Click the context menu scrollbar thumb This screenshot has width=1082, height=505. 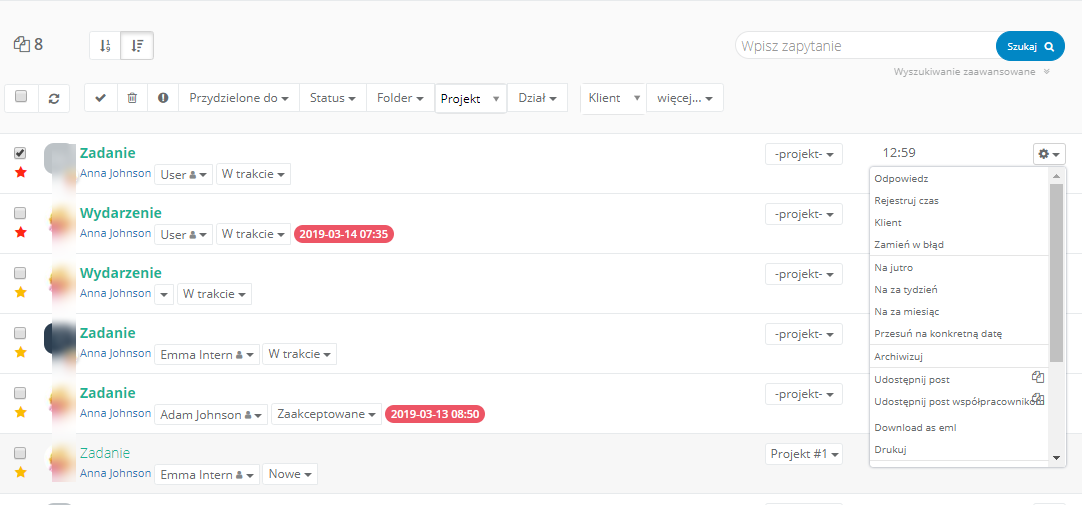[1056, 273]
